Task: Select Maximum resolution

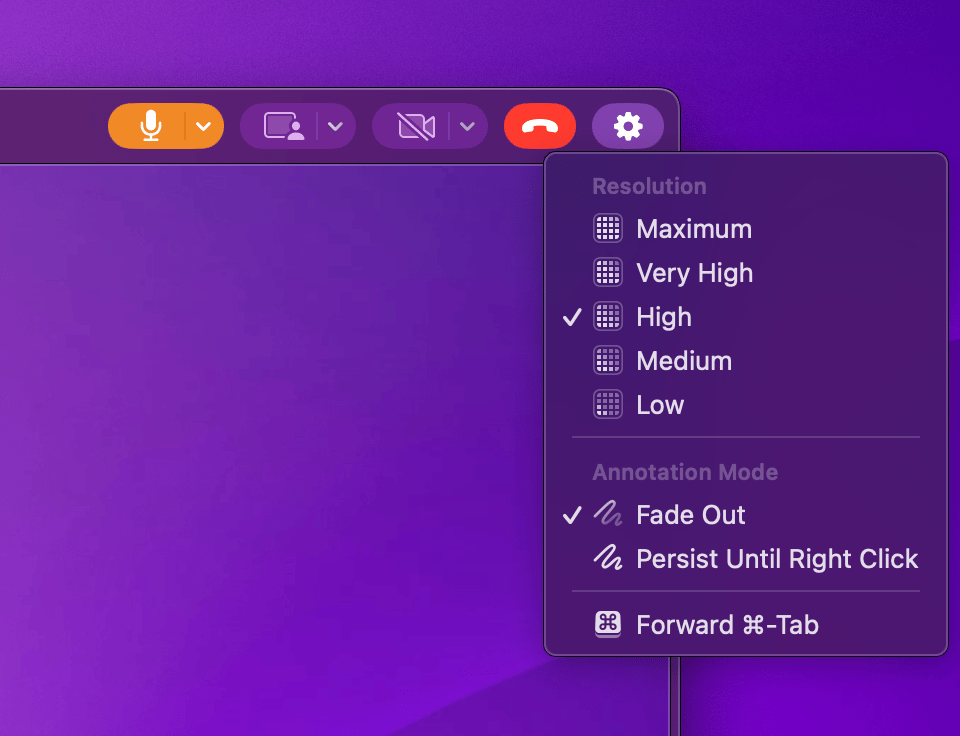Action: click(x=746, y=229)
